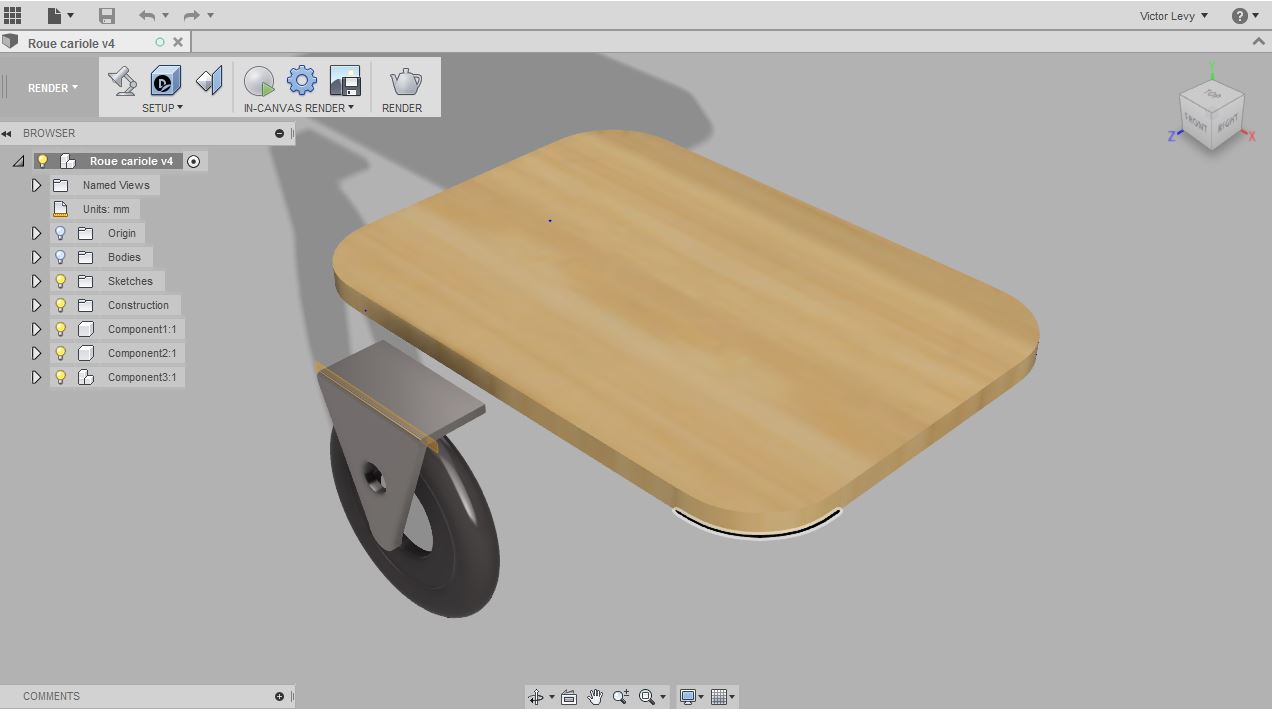Viewport: 1272px width, 709px height.
Task: Open Display Settings monitor icon
Action: (688, 697)
